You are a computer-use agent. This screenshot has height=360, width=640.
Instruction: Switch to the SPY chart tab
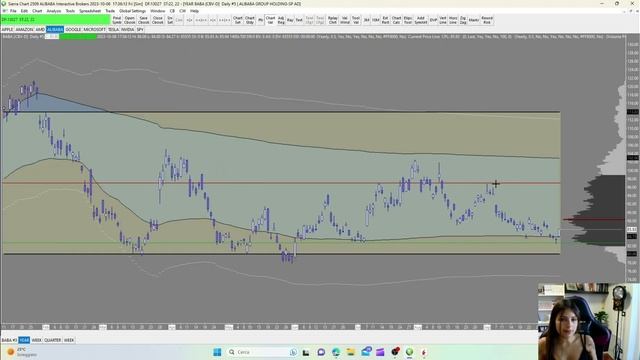point(140,29)
